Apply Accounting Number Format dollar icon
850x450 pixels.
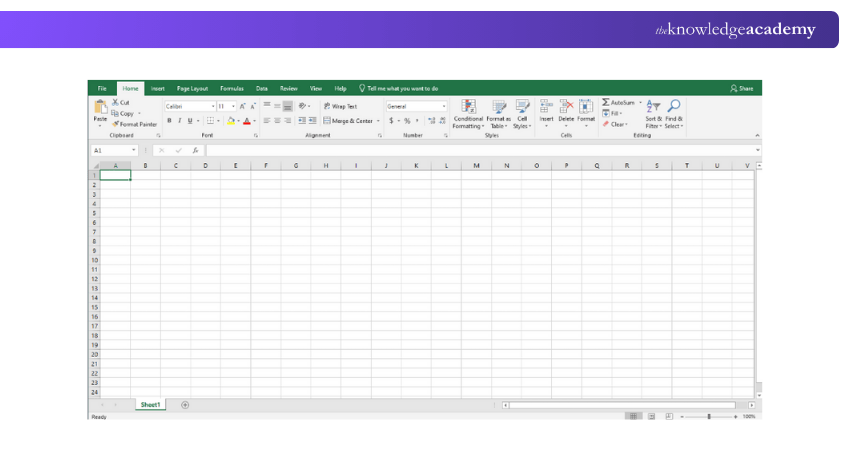pyautogui.click(x=391, y=120)
